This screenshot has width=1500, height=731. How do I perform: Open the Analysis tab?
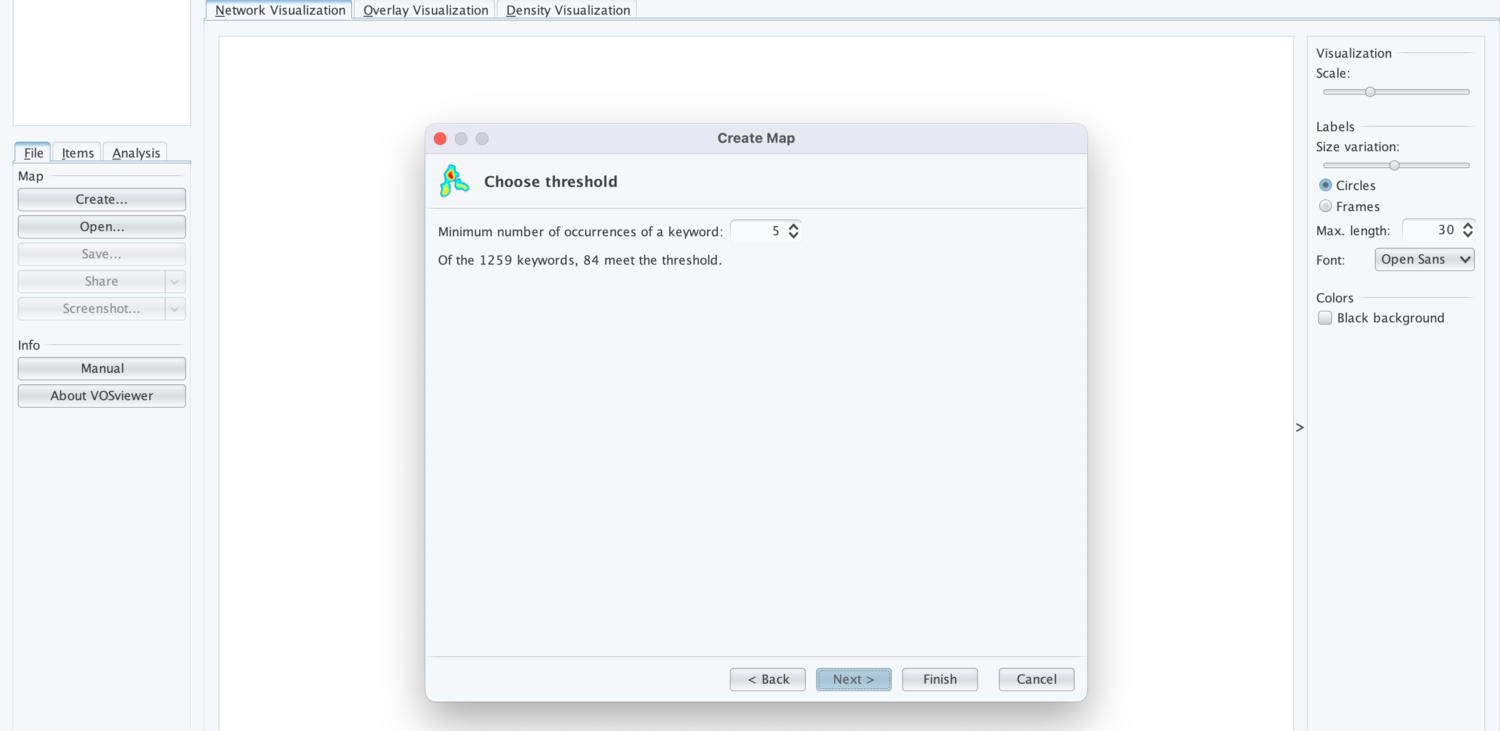[136, 153]
